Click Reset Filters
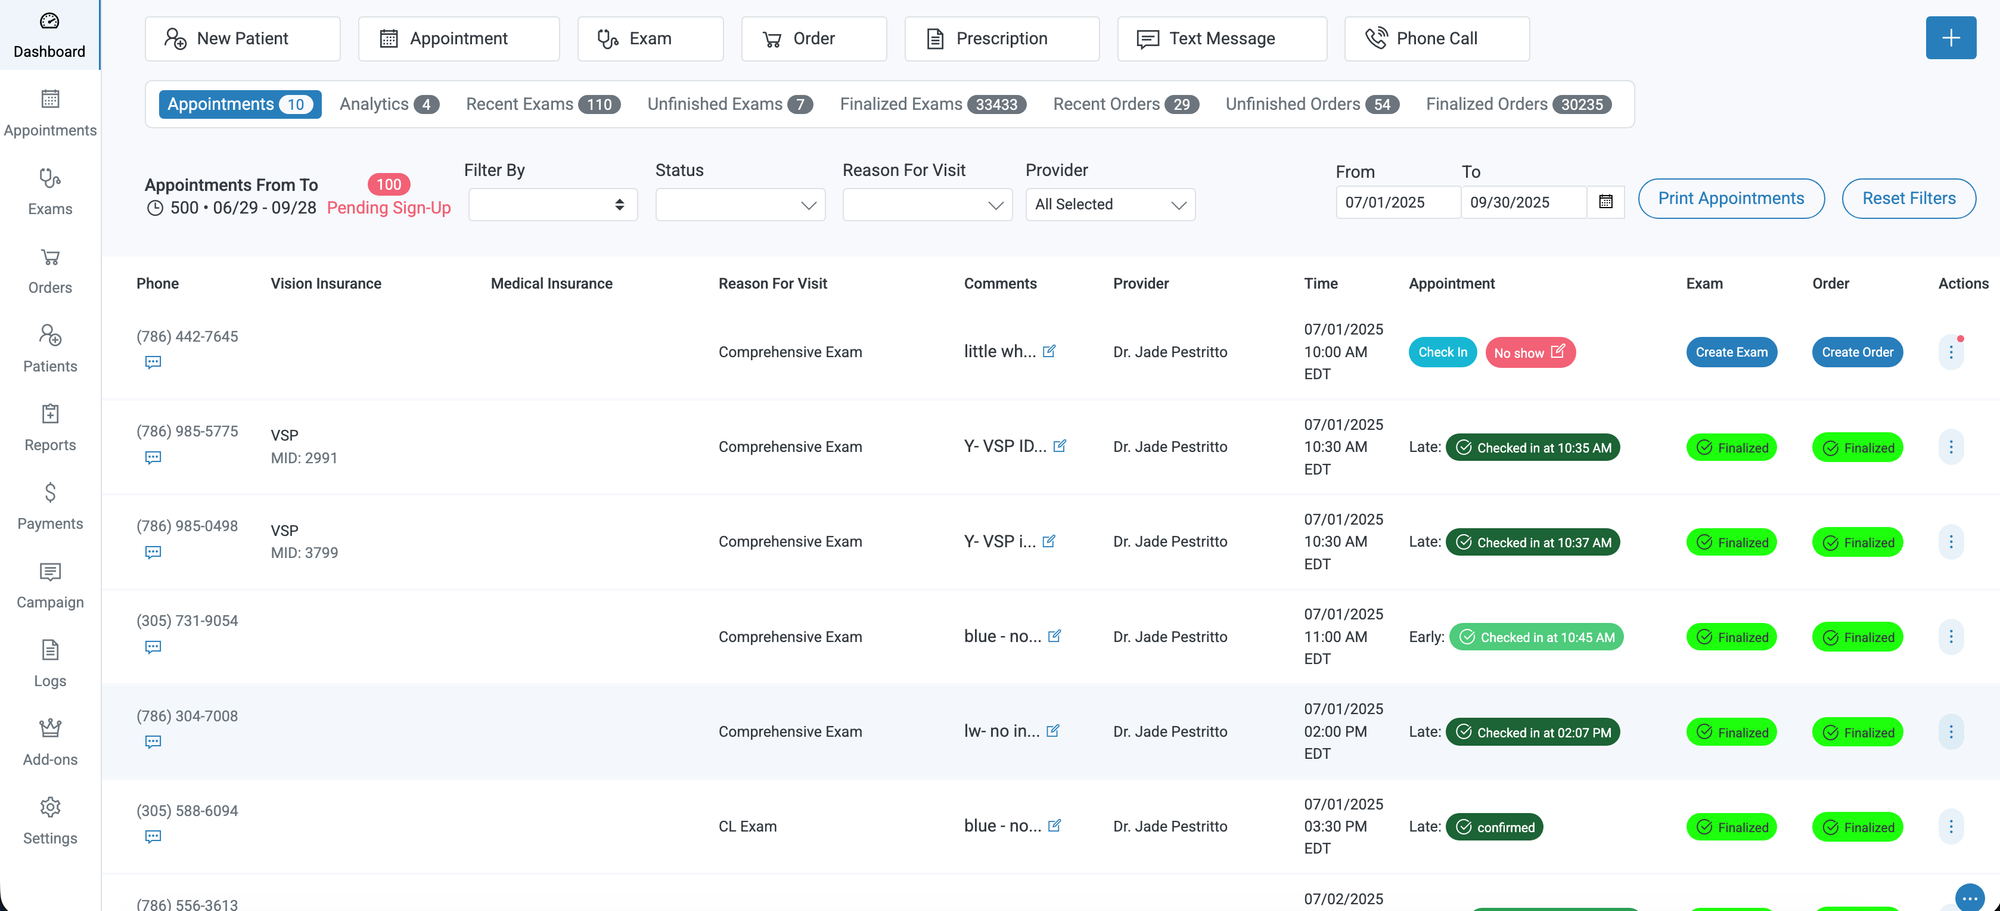Viewport: 2000px width, 911px height. click(x=1908, y=198)
